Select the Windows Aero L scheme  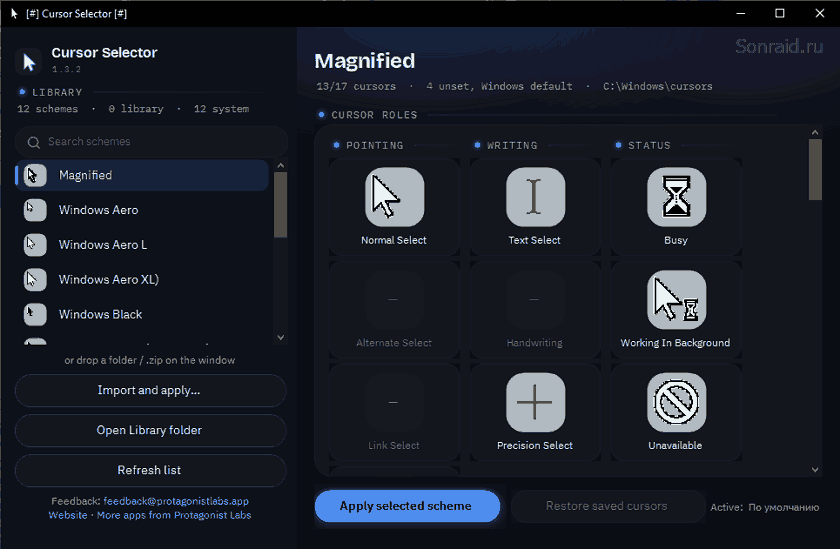pyautogui.click(x=142, y=245)
